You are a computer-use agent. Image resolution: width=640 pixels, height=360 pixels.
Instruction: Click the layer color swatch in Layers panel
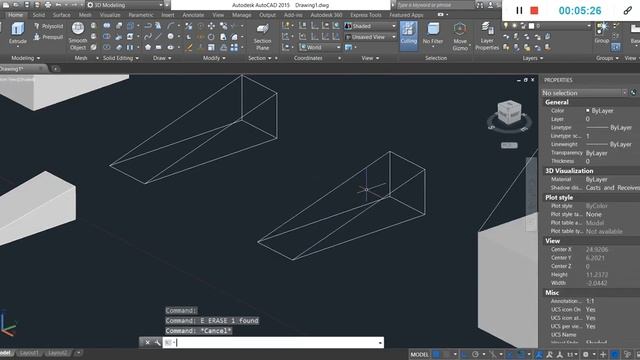tap(531, 26)
